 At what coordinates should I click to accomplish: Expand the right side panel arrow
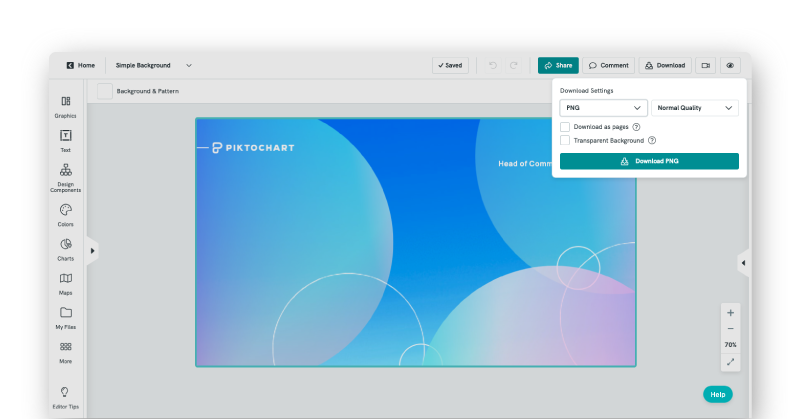[743, 263]
